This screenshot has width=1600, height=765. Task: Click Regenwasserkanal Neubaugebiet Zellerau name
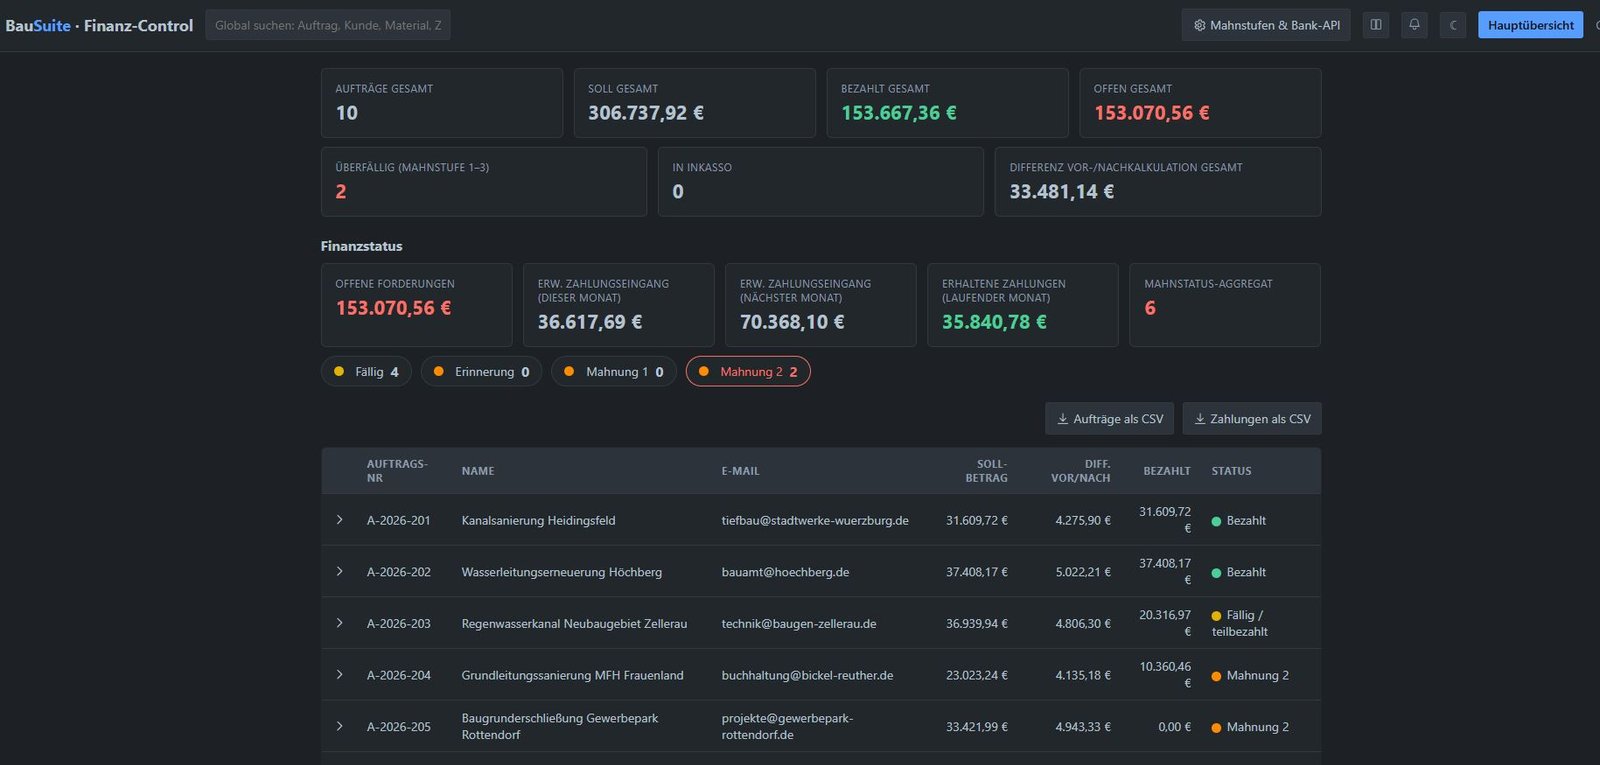[x=574, y=624]
